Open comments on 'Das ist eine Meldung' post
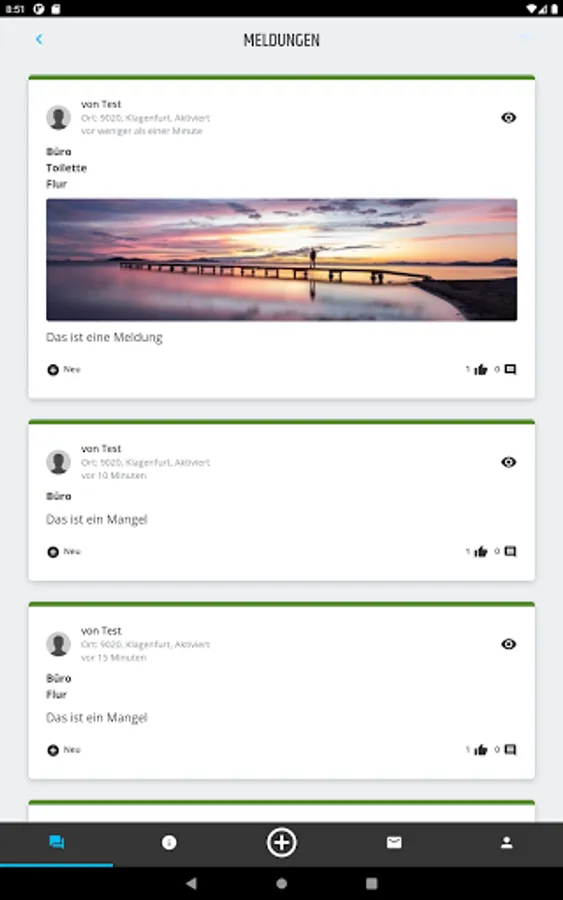This screenshot has height=900, width=563. (510, 369)
